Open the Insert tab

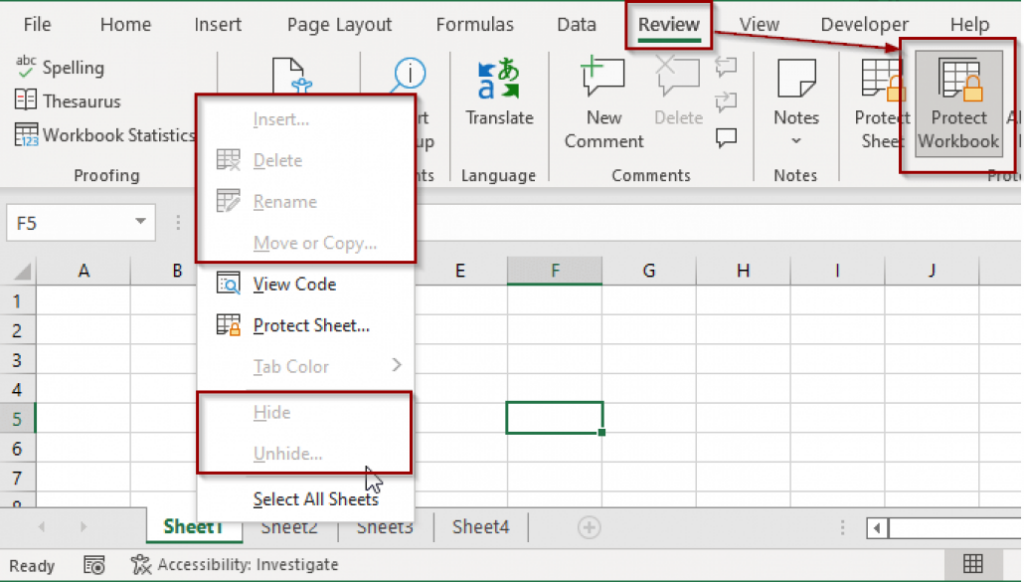[217, 24]
